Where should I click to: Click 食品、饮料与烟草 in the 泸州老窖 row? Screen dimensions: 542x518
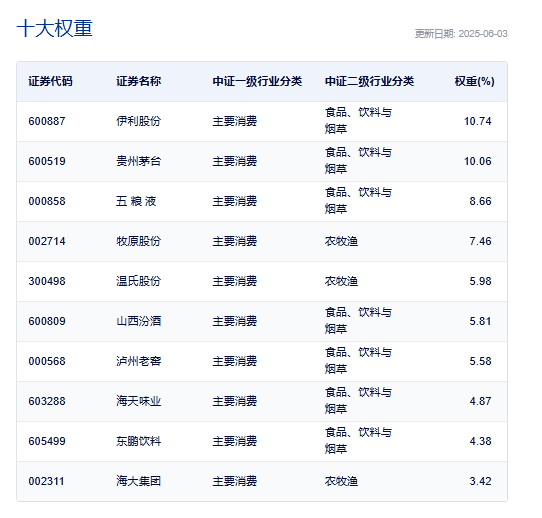[358, 361]
